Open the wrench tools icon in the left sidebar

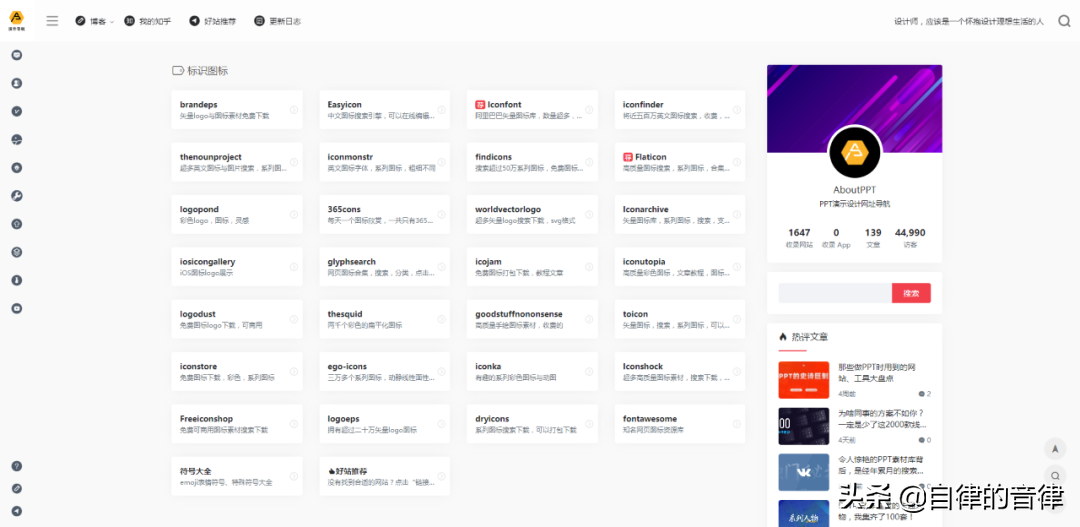[17, 196]
